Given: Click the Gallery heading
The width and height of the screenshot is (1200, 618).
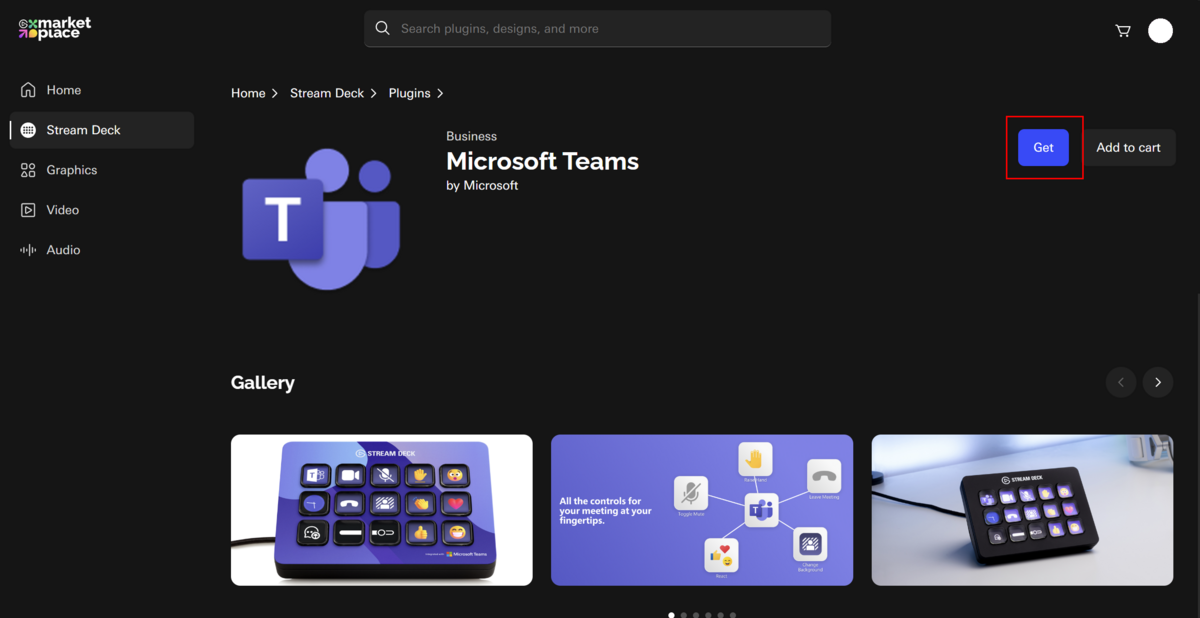Looking at the screenshot, I should pyautogui.click(x=263, y=382).
